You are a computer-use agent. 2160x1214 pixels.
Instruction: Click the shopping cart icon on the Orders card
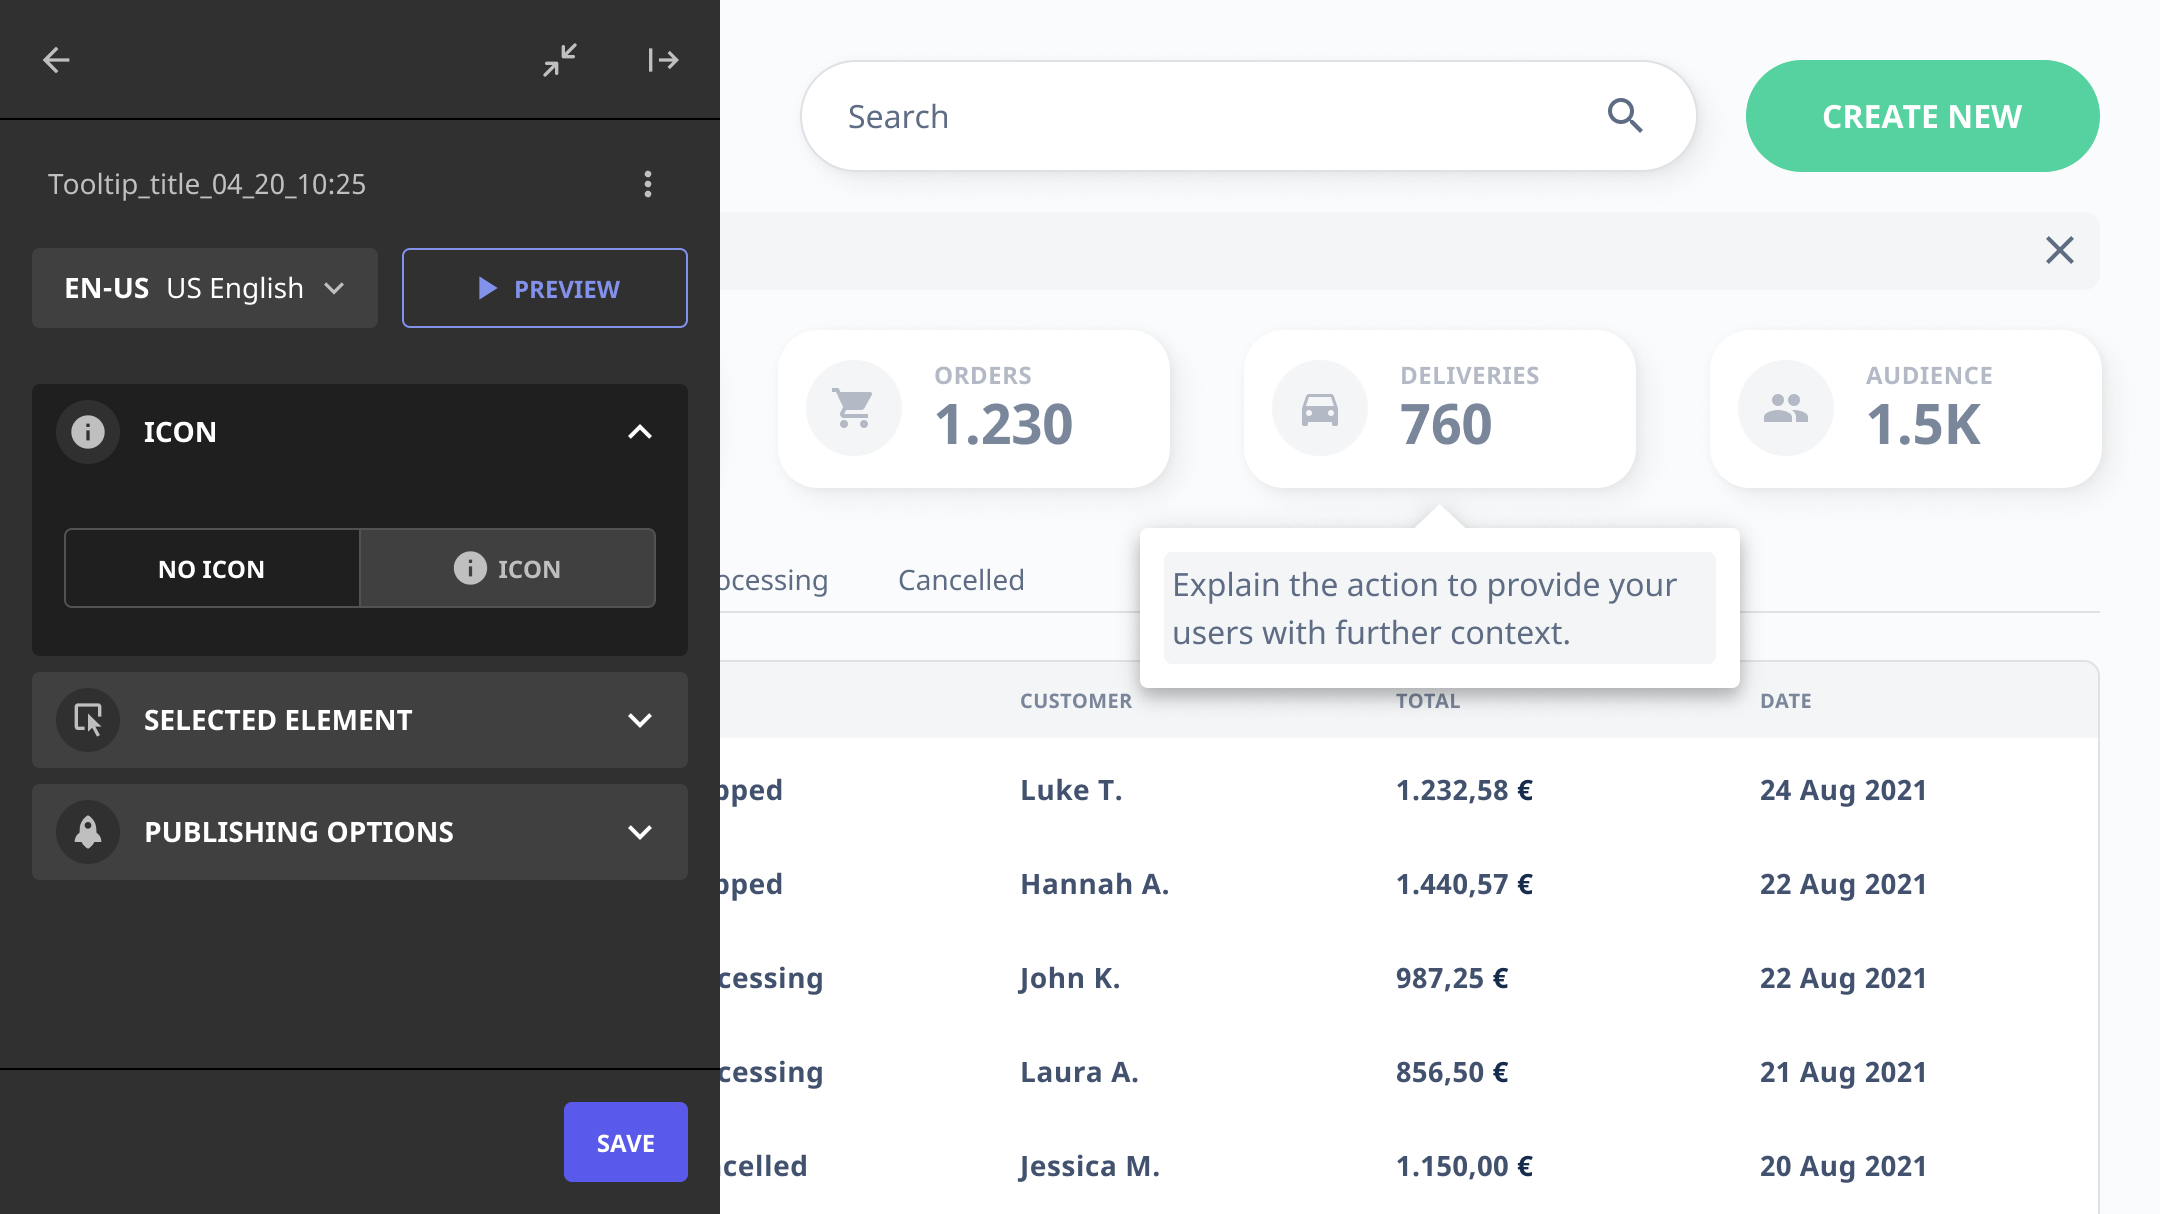853,408
